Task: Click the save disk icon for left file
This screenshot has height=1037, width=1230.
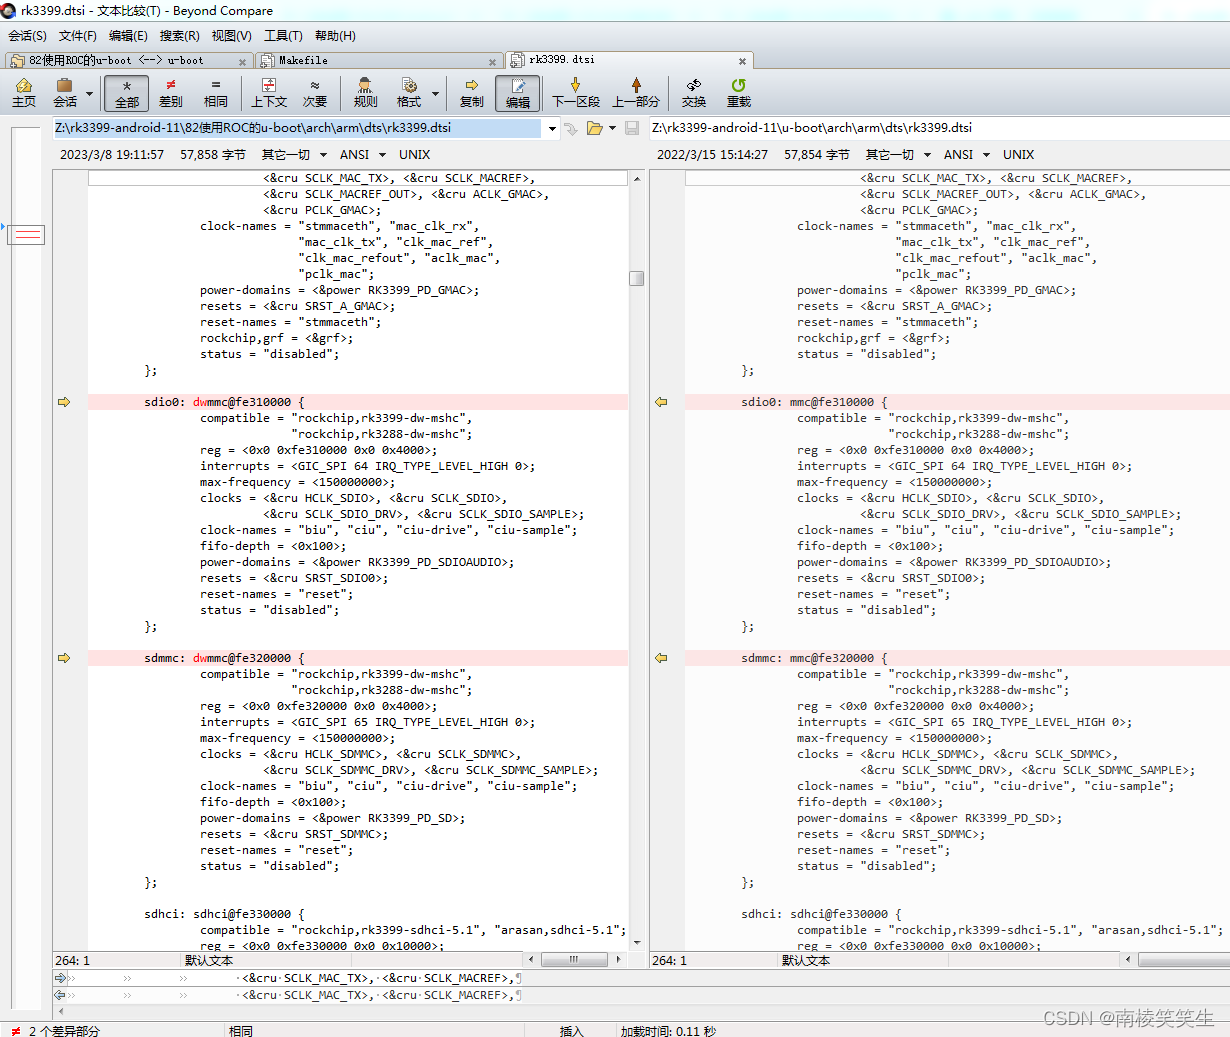Action: coord(632,128)
